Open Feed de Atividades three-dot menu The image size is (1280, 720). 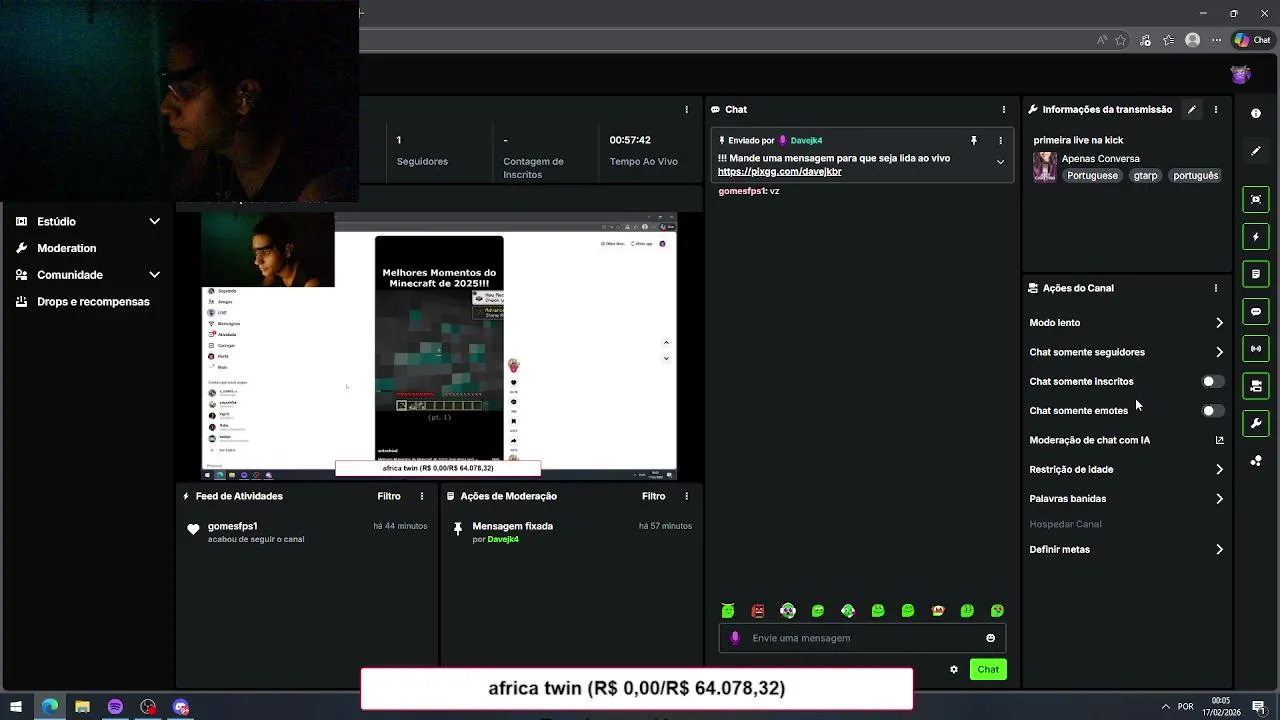(x=422, y=496)
